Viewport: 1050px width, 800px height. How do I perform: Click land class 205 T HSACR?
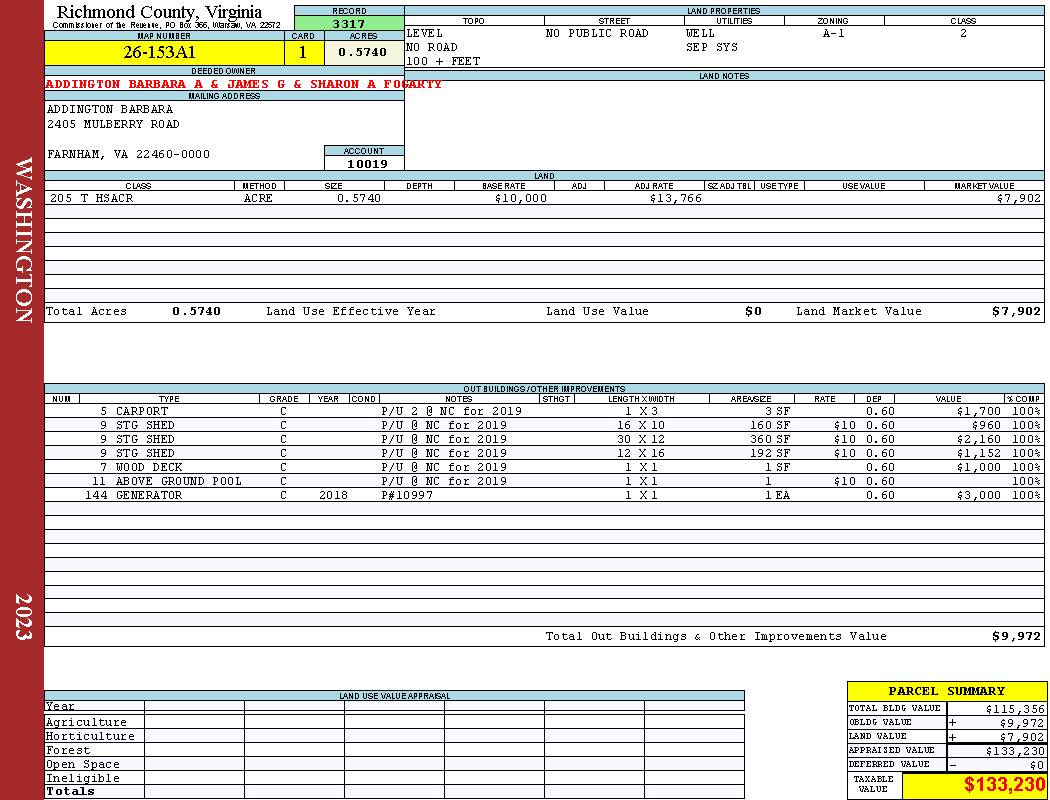pyautogui.click(x=92, y=198)
